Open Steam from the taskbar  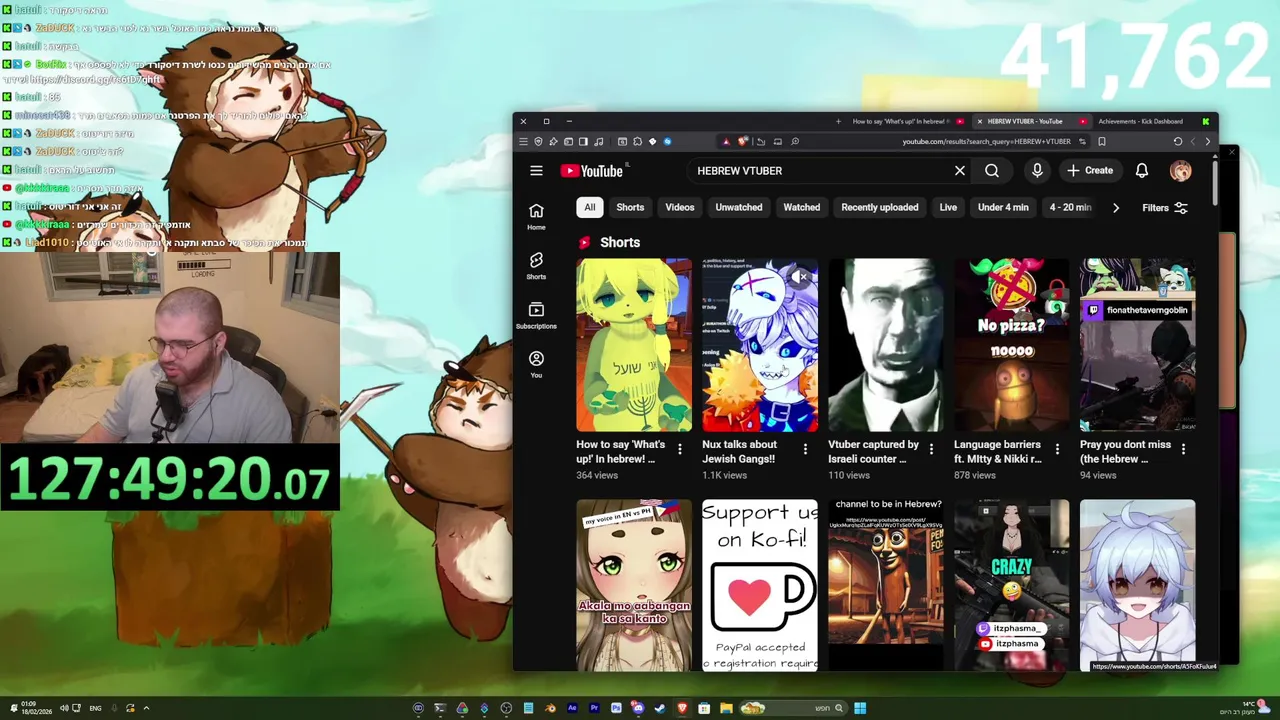(660, 708)
